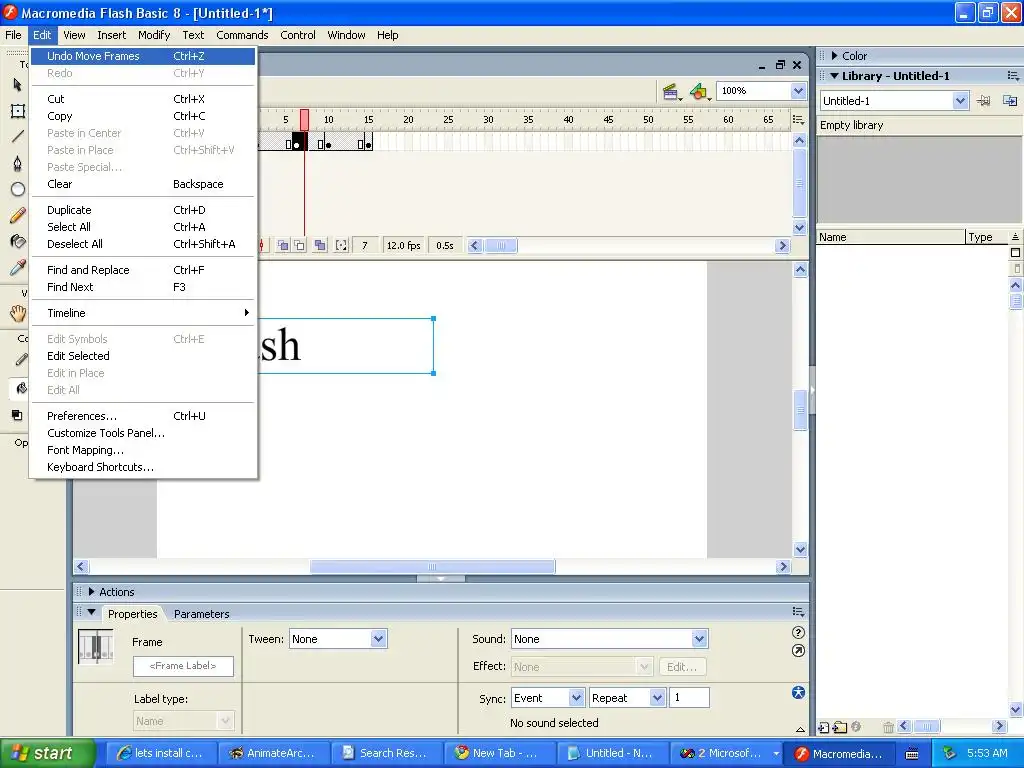The image size is (1024, 768).
Task: Click the Windows start button
Action: pyautogui.click(x=48, y=753)
